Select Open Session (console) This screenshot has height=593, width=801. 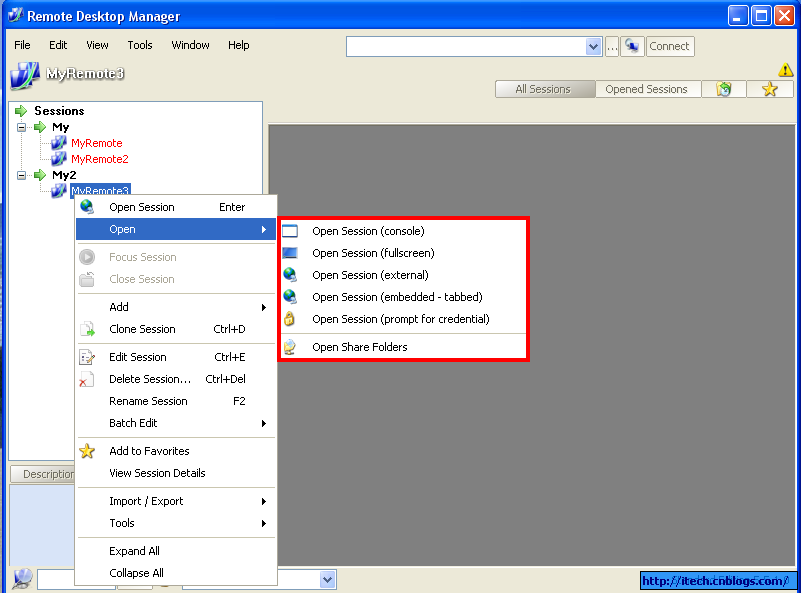coord(403,231)
